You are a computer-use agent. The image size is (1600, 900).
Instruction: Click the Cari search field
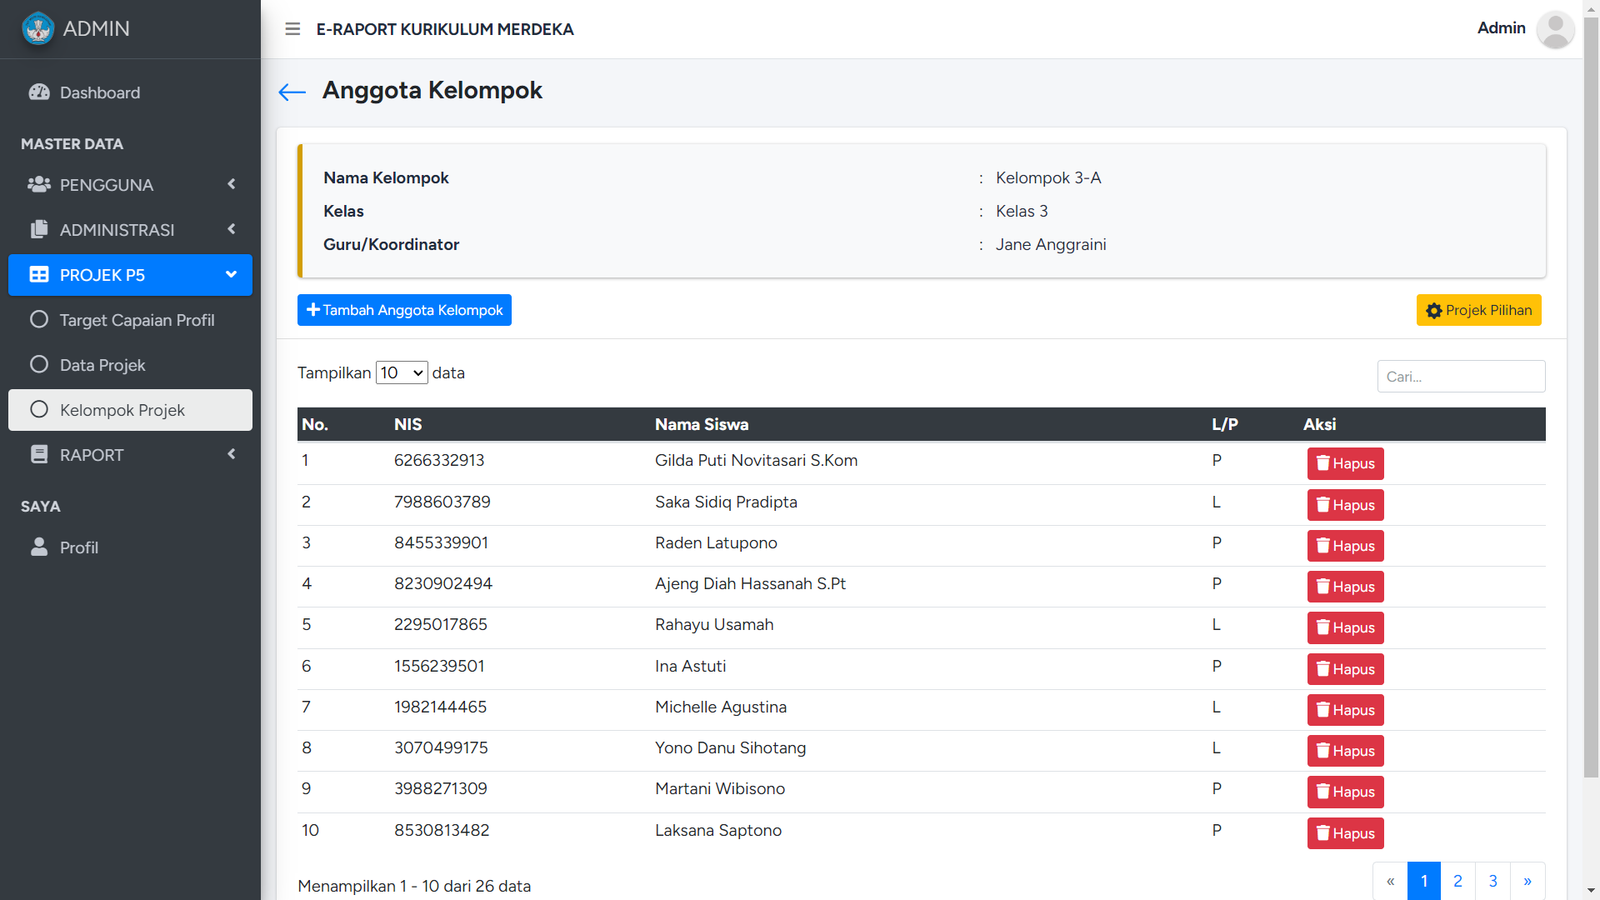pos(1460,377)
